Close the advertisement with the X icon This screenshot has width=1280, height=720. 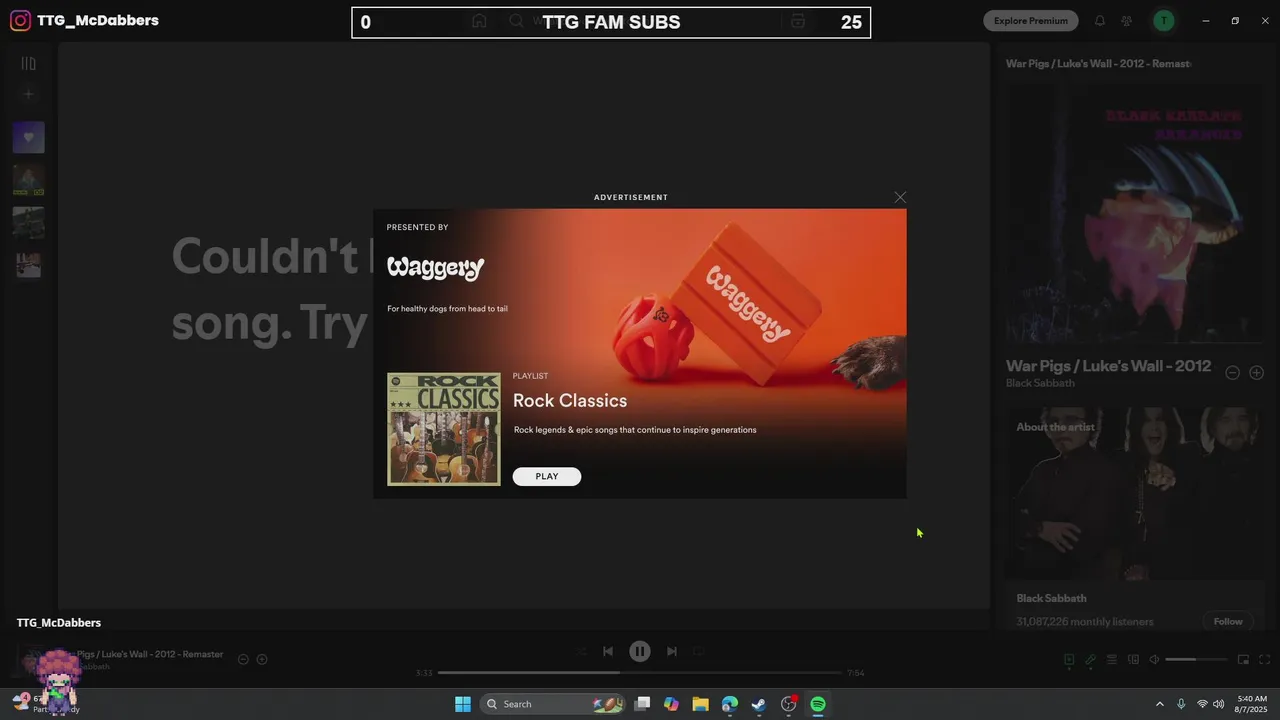(900, 197)
